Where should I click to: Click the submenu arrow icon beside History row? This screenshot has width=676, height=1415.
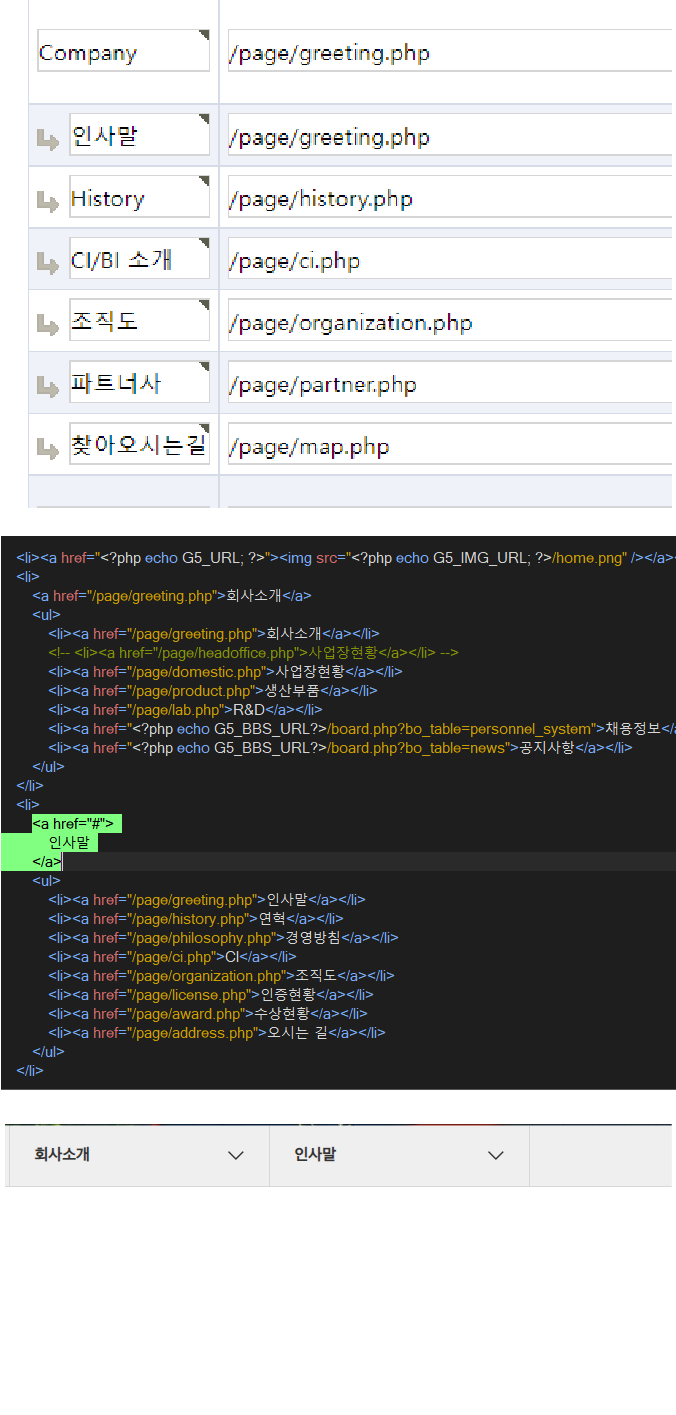[x=47, y=202]
